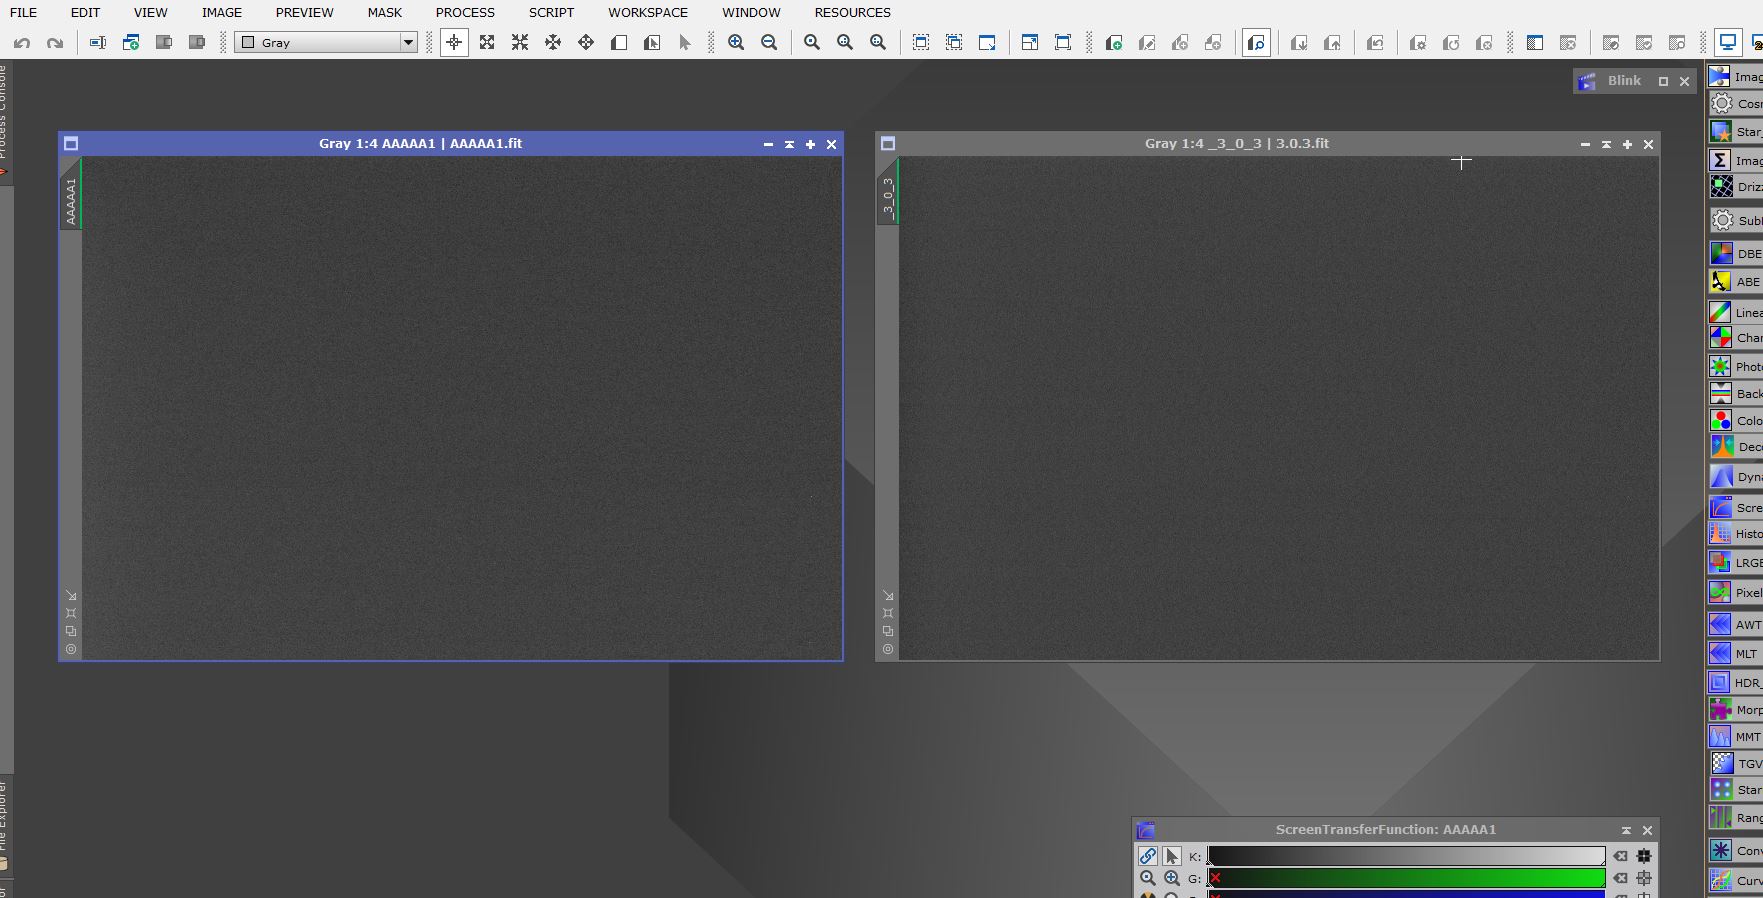
Task: Click the 3.0.3.fit window title bar
Action: [1236, 144]
